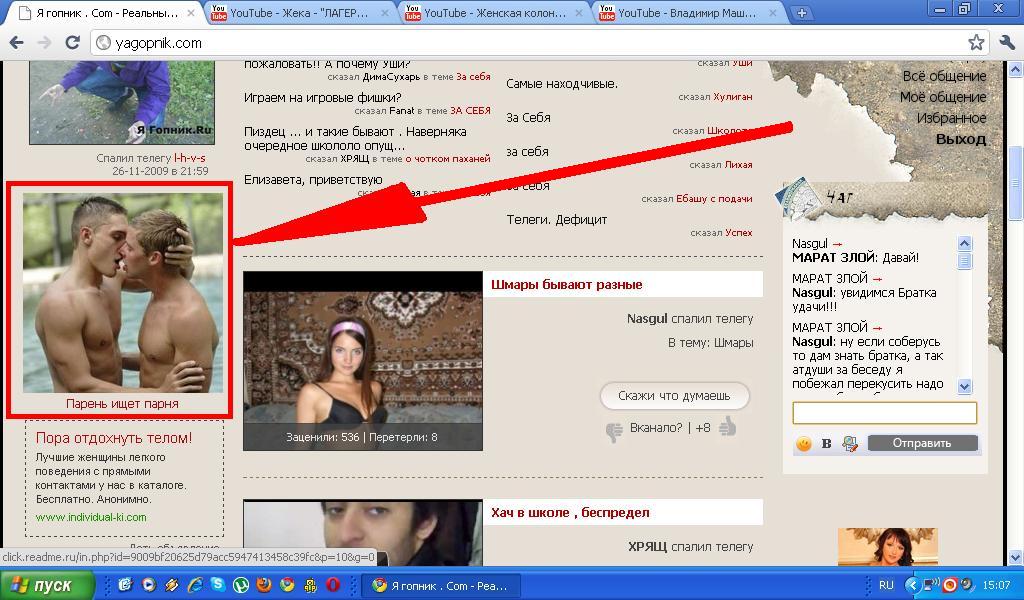The width and height of the screenshot is (1024, 600).
Task: Launch Winamp from quick launch
Action: pos(172,585)
